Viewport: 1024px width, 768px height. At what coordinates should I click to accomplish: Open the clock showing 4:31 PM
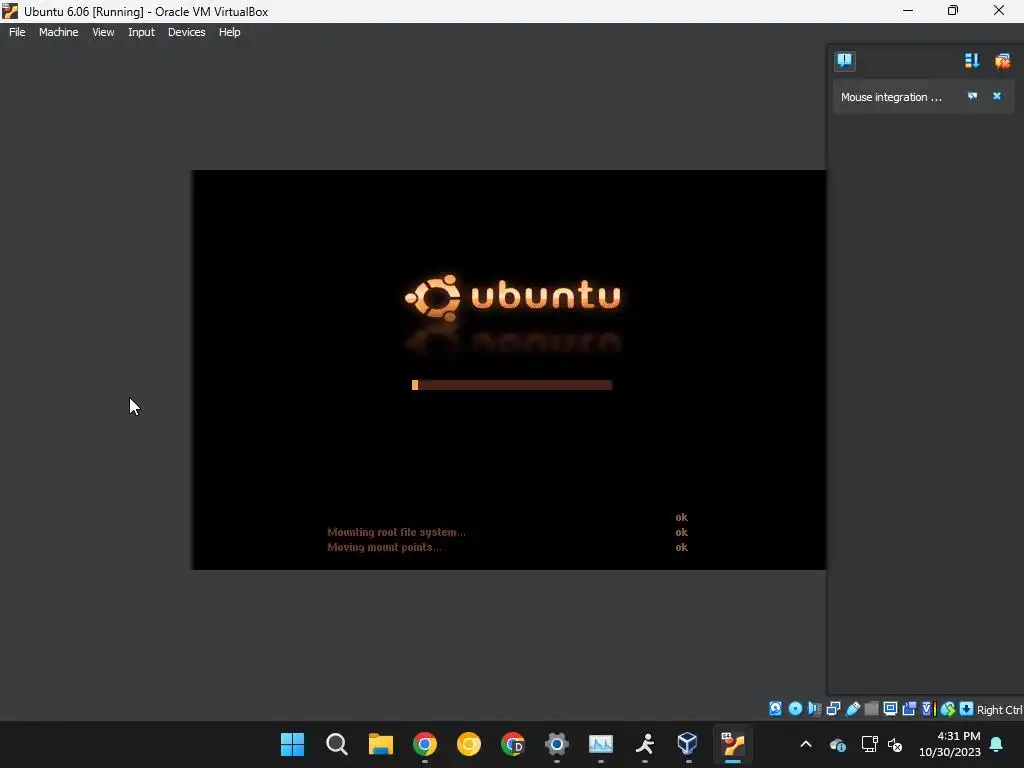(x=950, y=744)
